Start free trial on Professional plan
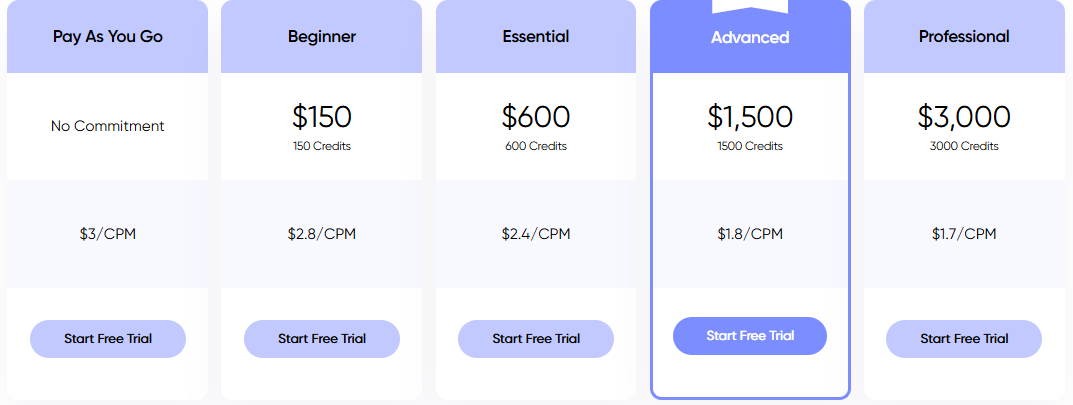Image resolution: width=1073 pixels, height=405 pixels. click(x=964, y=339)
